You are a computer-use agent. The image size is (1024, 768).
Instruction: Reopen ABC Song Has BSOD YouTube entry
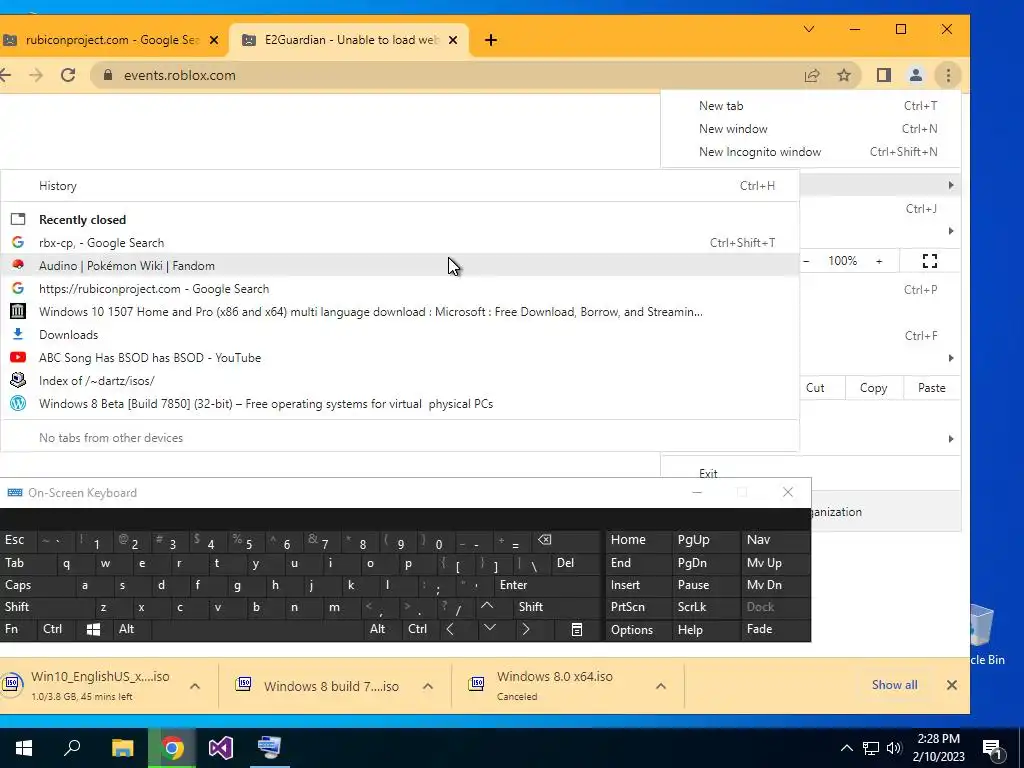(x=400, y=358)
